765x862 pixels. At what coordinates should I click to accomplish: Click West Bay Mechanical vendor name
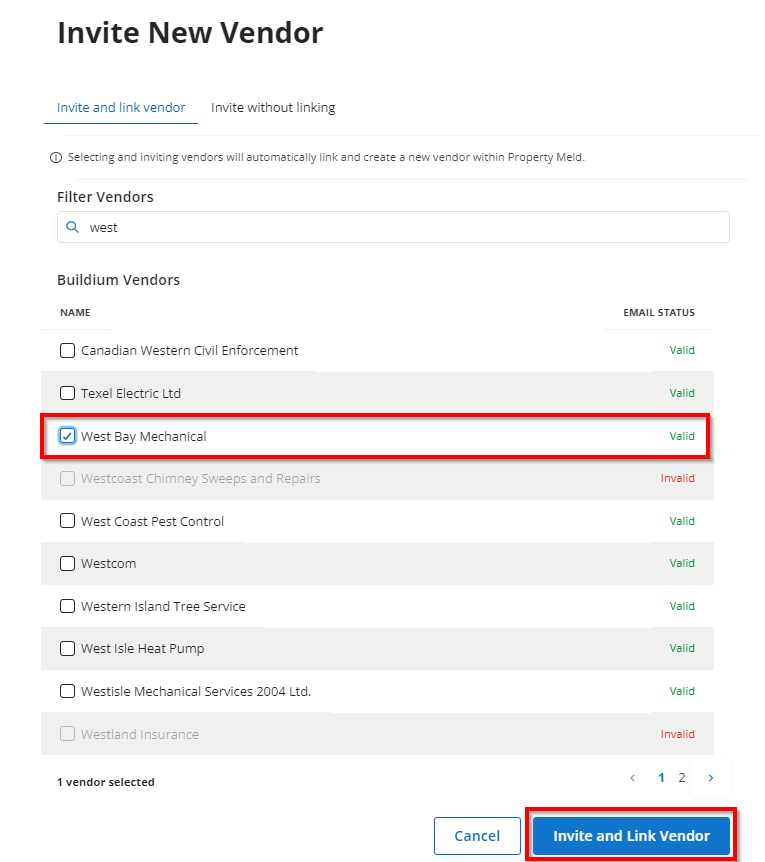(x=144, y=436)
